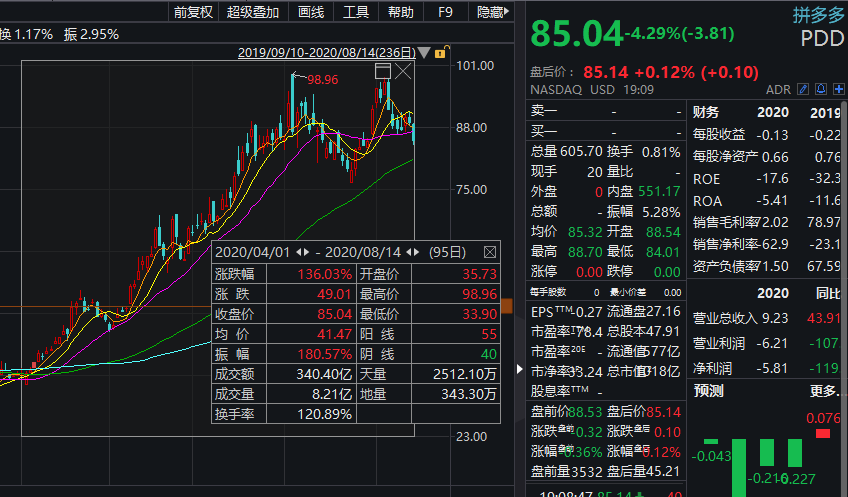Click the 盘后价 85.14 after-hours line
Image resolution: width=848 pixels, height=497 pixels.
point(644,72)
